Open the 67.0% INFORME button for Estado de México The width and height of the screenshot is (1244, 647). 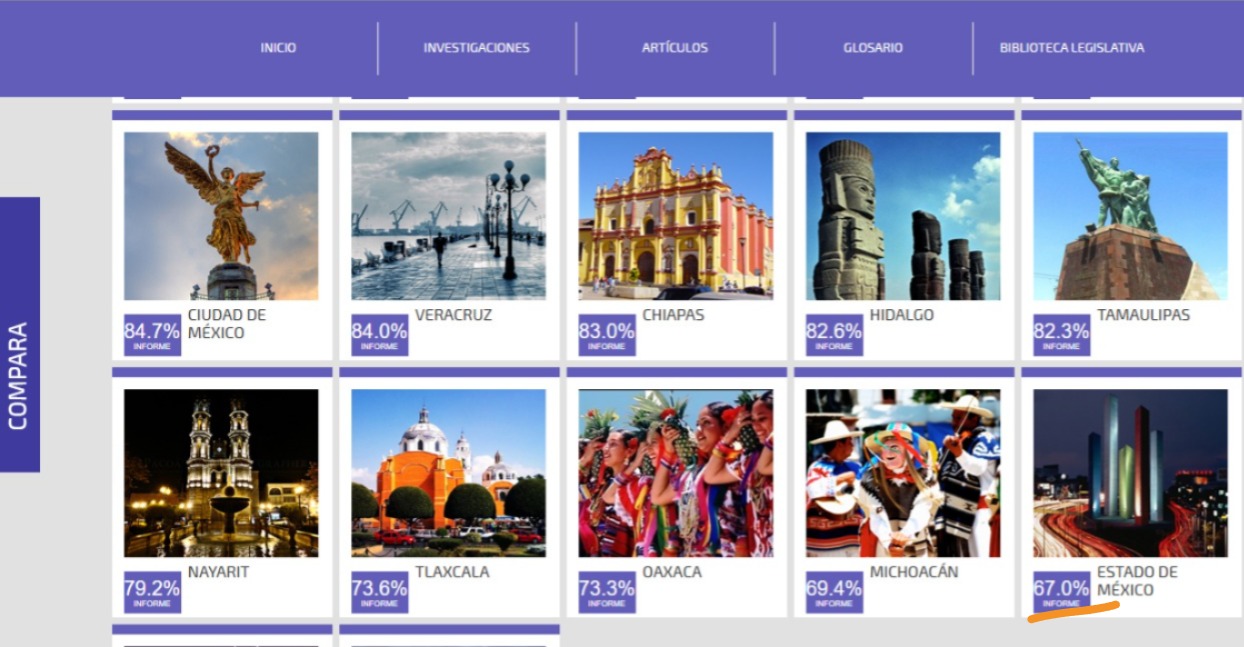pos(1062,592)
